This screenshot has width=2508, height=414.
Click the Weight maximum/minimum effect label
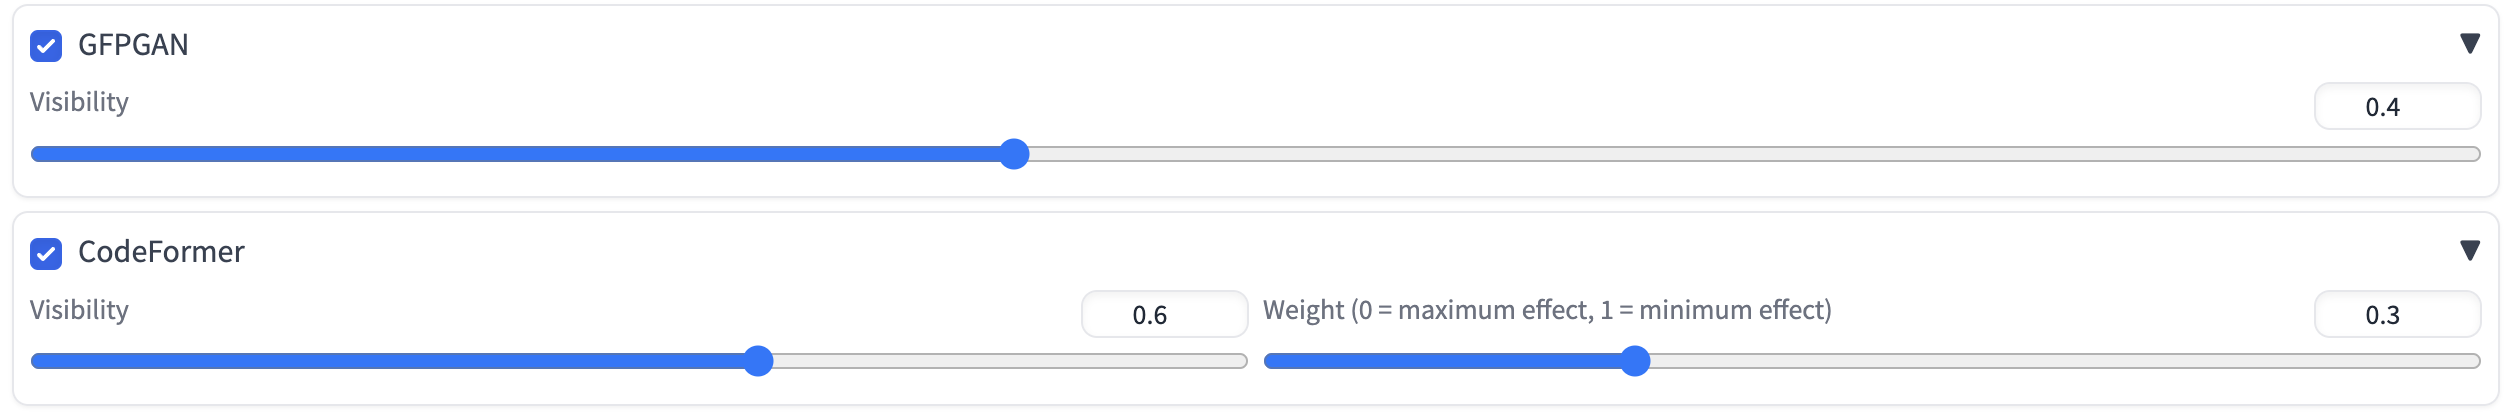coord(1546,310)
